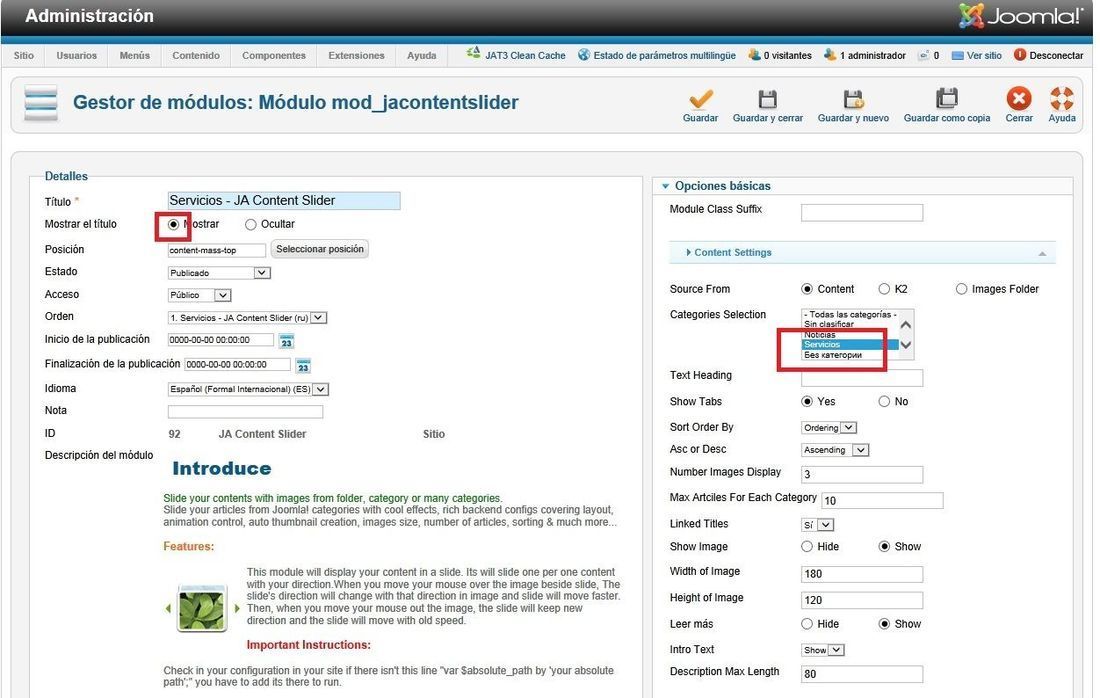Select Content as Source From

pos(807,289)
